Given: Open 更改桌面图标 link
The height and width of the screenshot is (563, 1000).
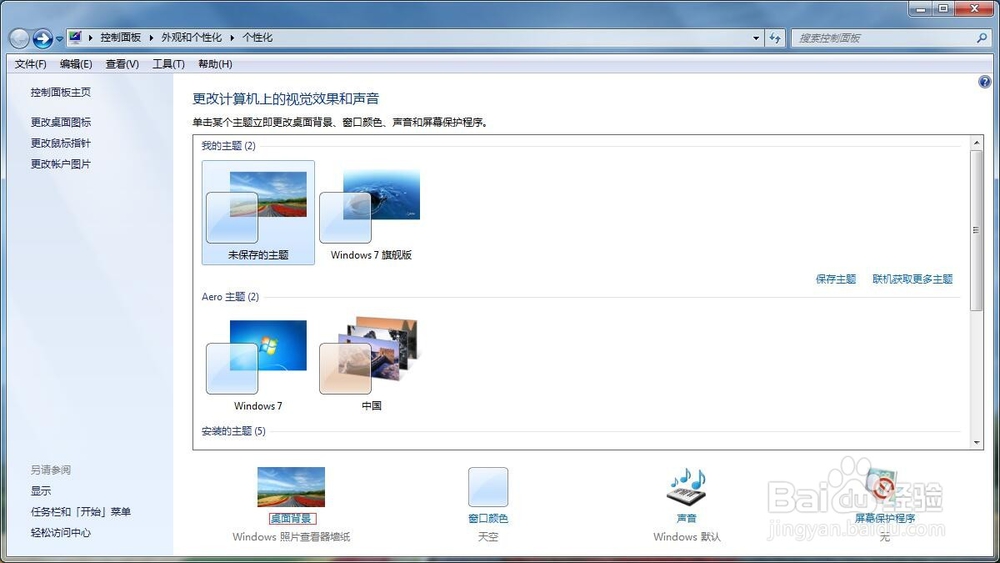Looking at the screenshot, I should (61, 122).
